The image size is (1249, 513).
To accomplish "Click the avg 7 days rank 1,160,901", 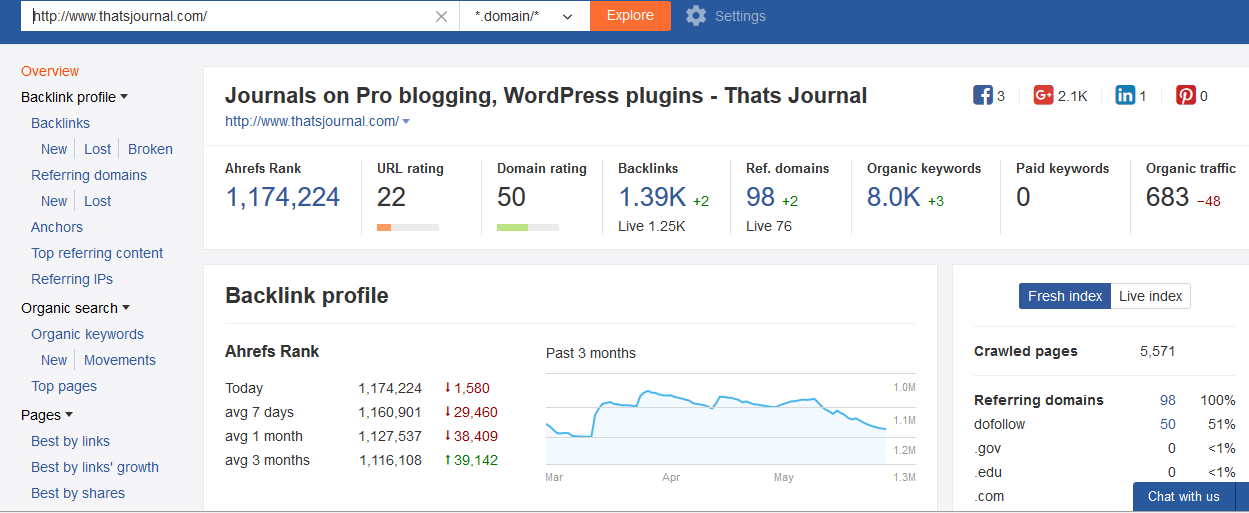I will coord(390,412).
